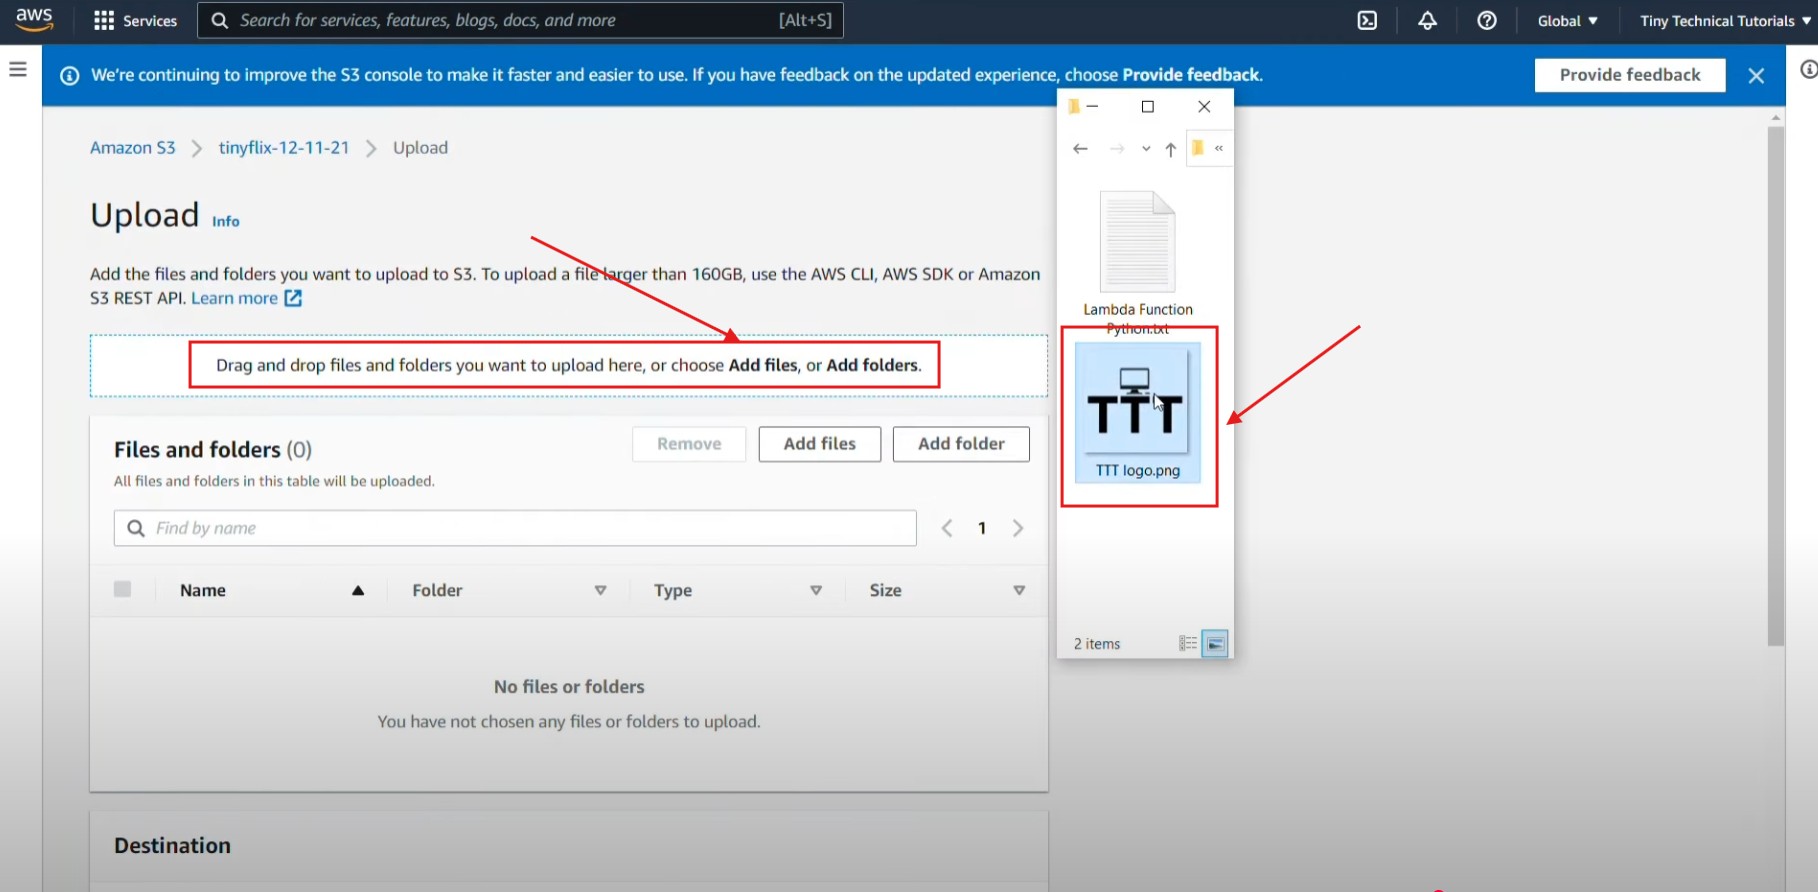Open the AWS CloudShell icon
This screenshot has width=1818, height=892.
click(1367, 21)
